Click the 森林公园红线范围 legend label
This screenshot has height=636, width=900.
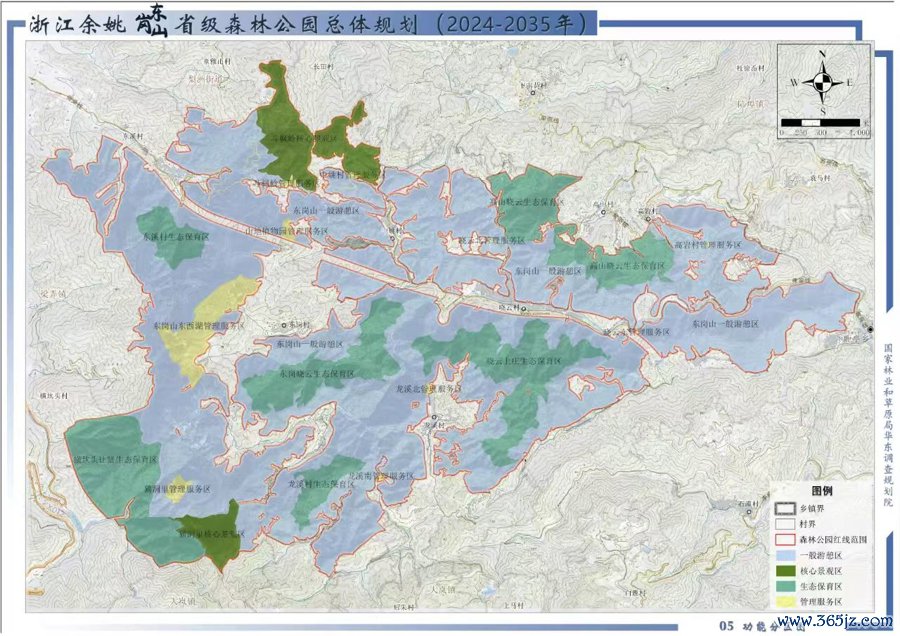pos(833,540)
